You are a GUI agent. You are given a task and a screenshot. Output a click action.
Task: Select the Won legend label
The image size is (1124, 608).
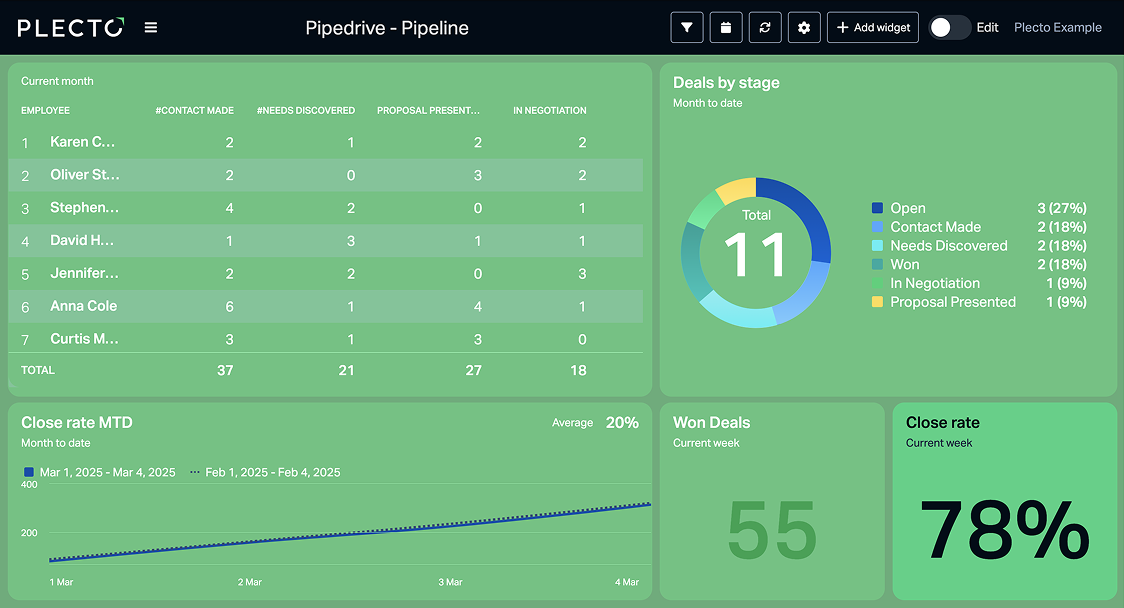coord(905,264)
